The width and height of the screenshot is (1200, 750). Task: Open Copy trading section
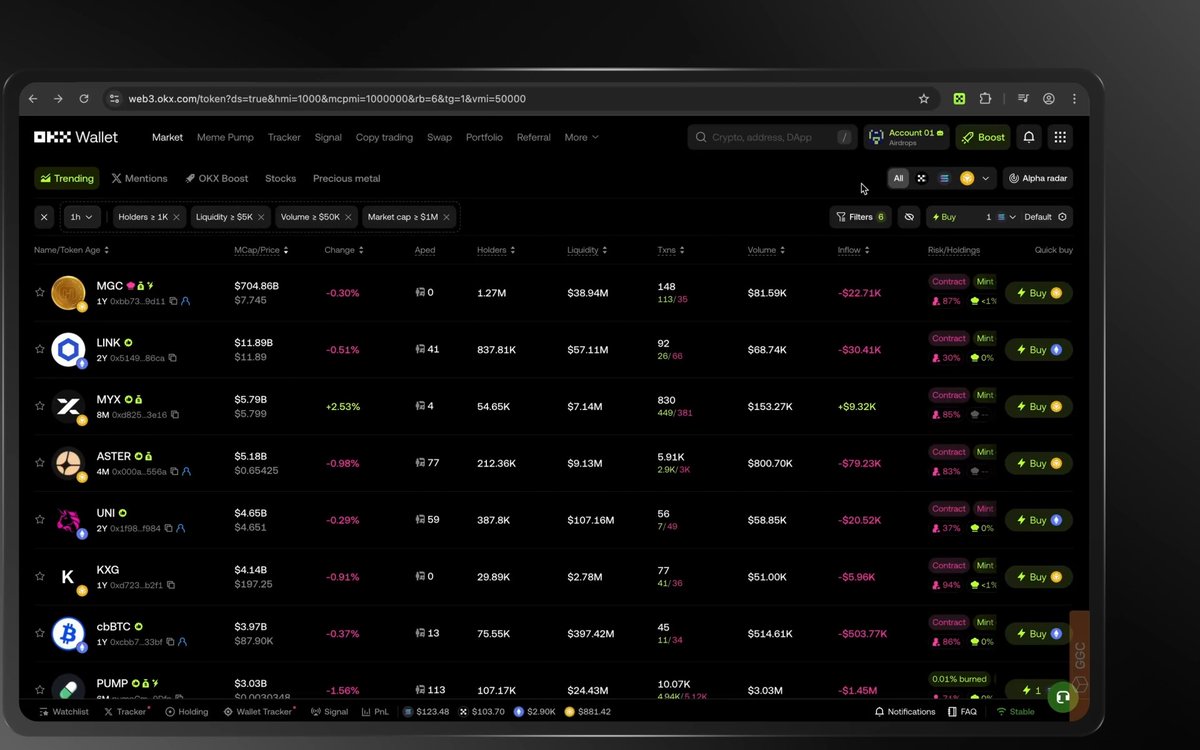point(384,137)
